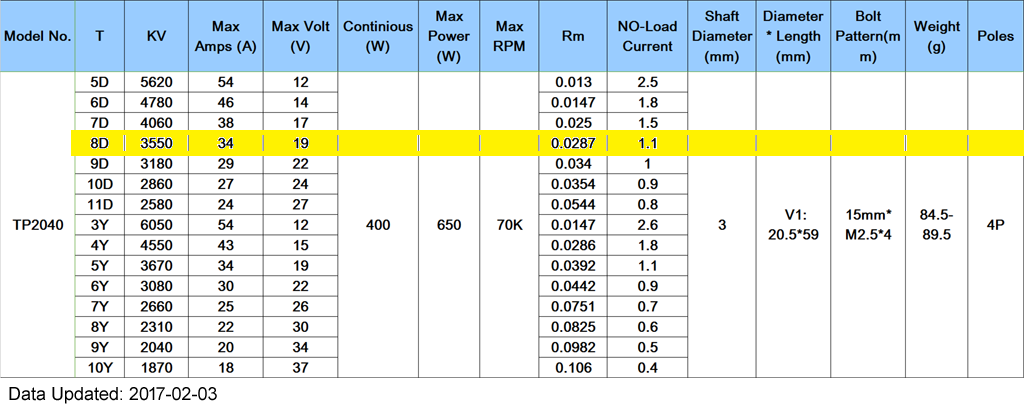This screenshot has width=1024, height=408.
Task: Select the "Weight (g)" header cell
Action: click(936, 37)
